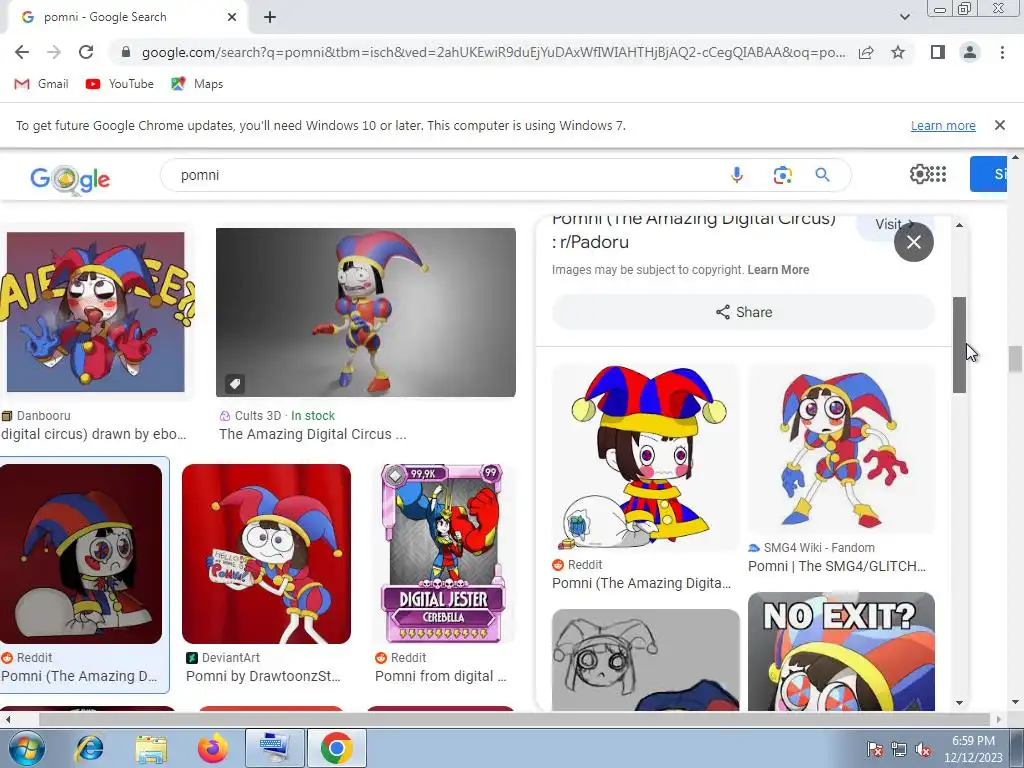Viewport: 1024px width, 768px height.
Task: Click the blue Sign in button
Action: point(988,174)
